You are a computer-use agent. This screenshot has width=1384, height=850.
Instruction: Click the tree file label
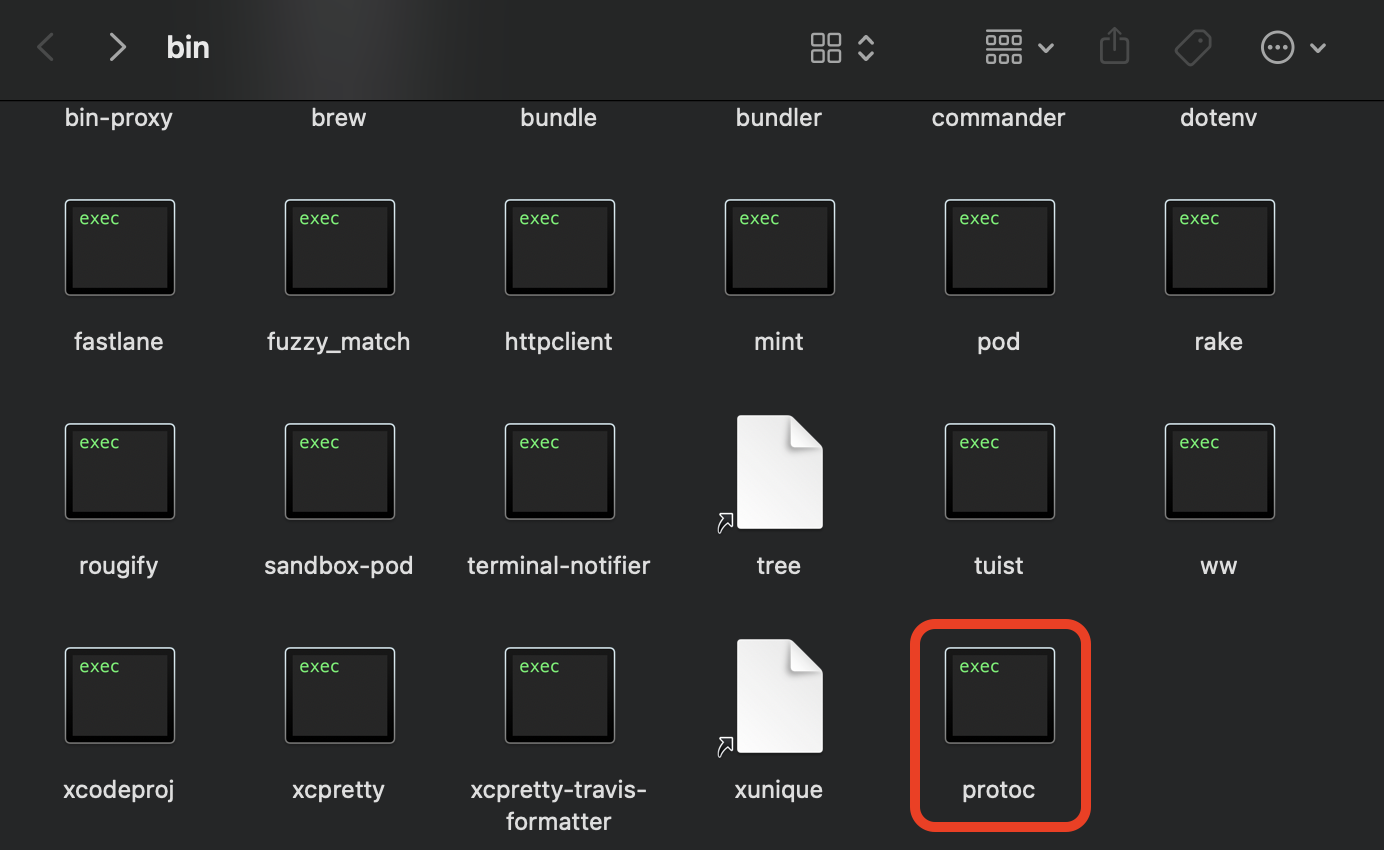coord(779,566)
